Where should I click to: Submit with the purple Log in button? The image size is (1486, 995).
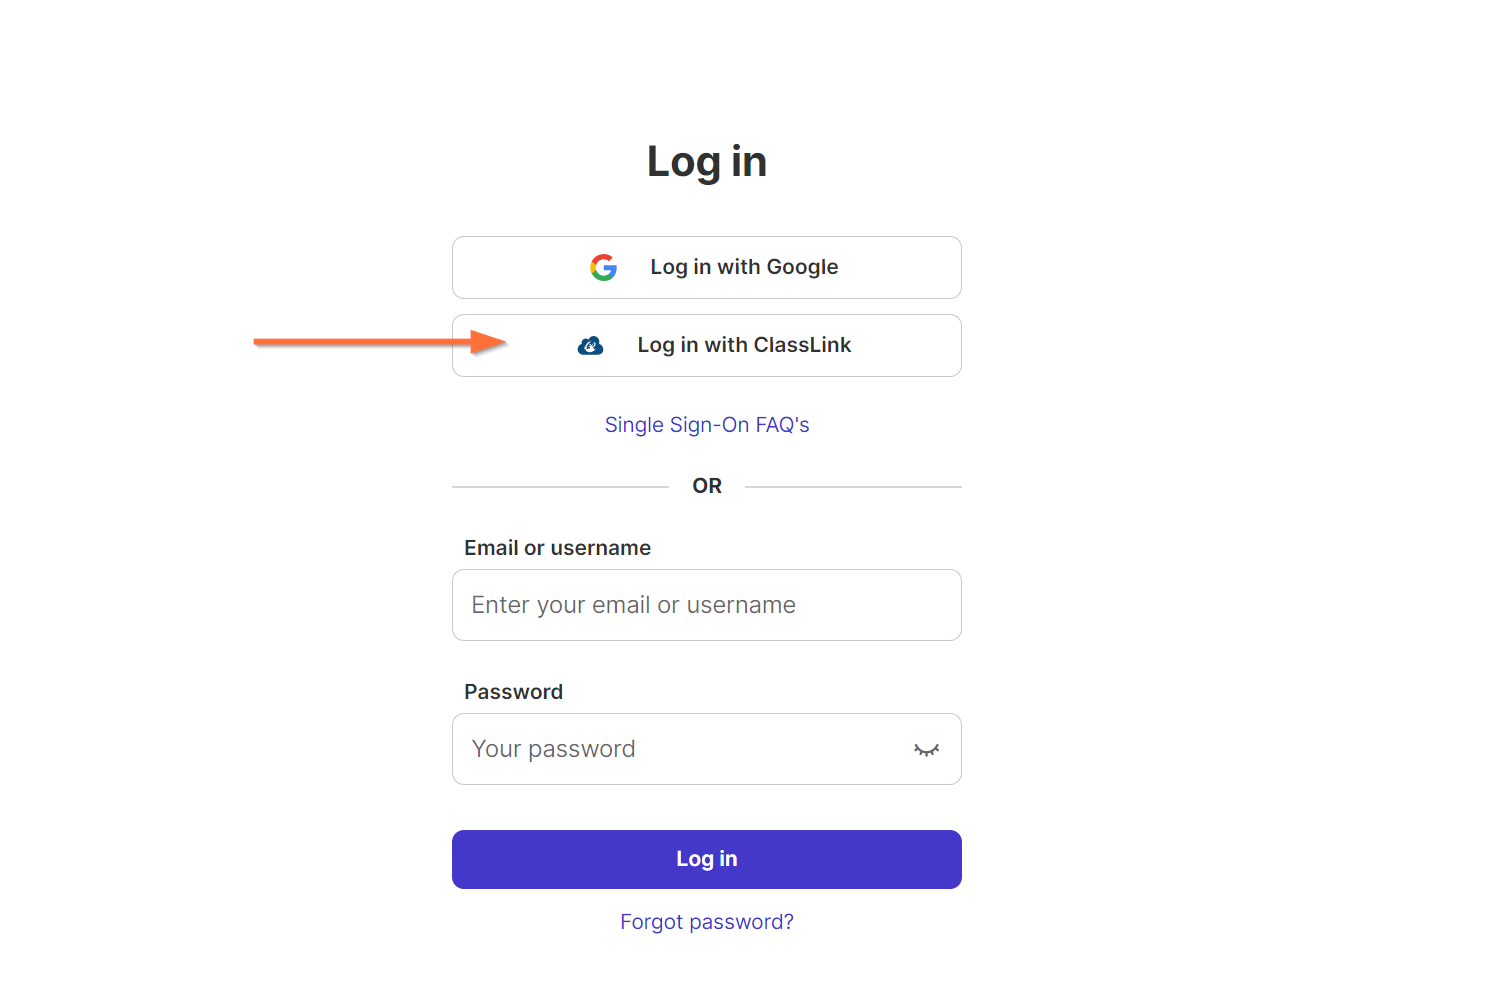pos(707,859)
